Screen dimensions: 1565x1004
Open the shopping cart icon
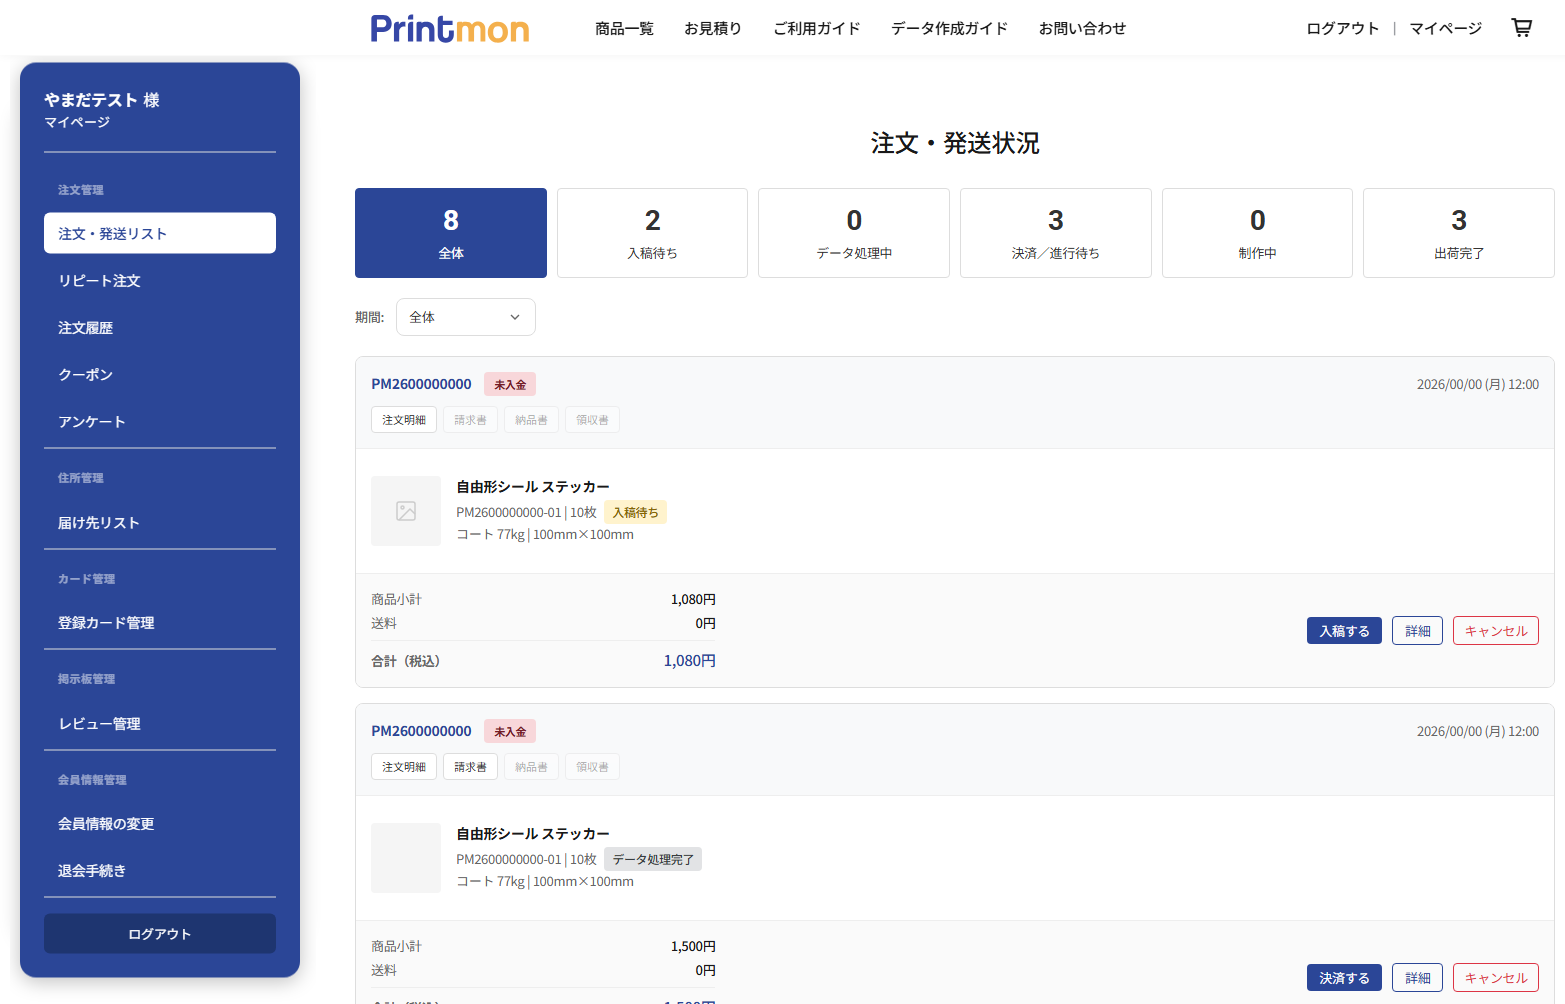(x=1521, y=28)
